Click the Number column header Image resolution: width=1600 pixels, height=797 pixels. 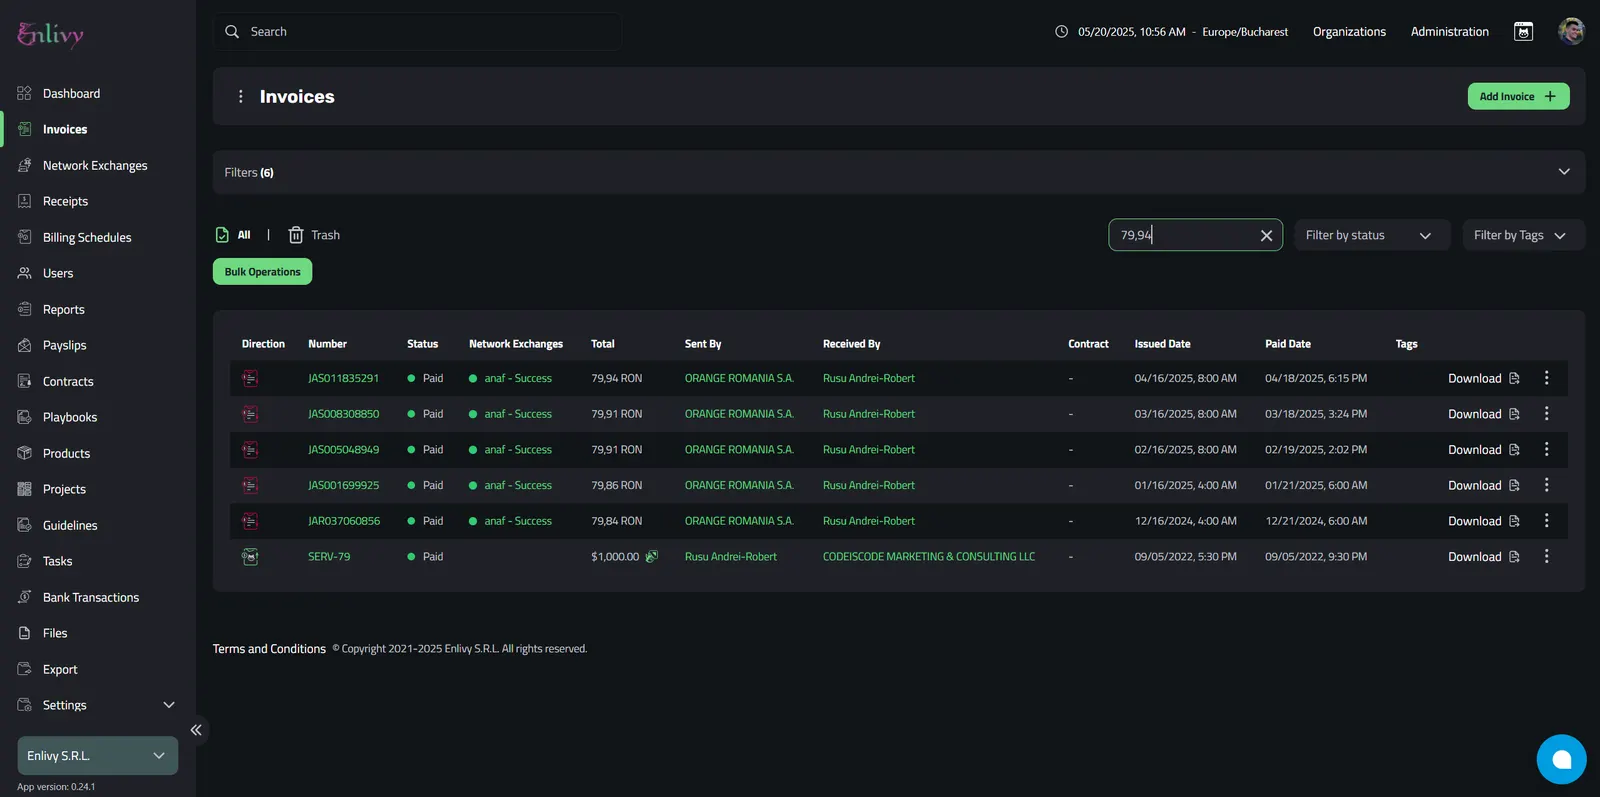327,344
